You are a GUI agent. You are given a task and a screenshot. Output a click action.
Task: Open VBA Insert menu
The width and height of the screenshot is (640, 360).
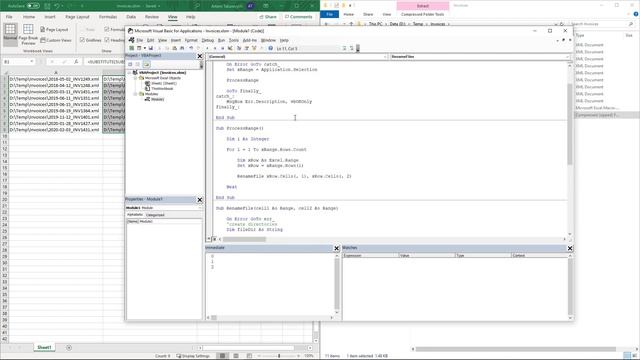176,40
